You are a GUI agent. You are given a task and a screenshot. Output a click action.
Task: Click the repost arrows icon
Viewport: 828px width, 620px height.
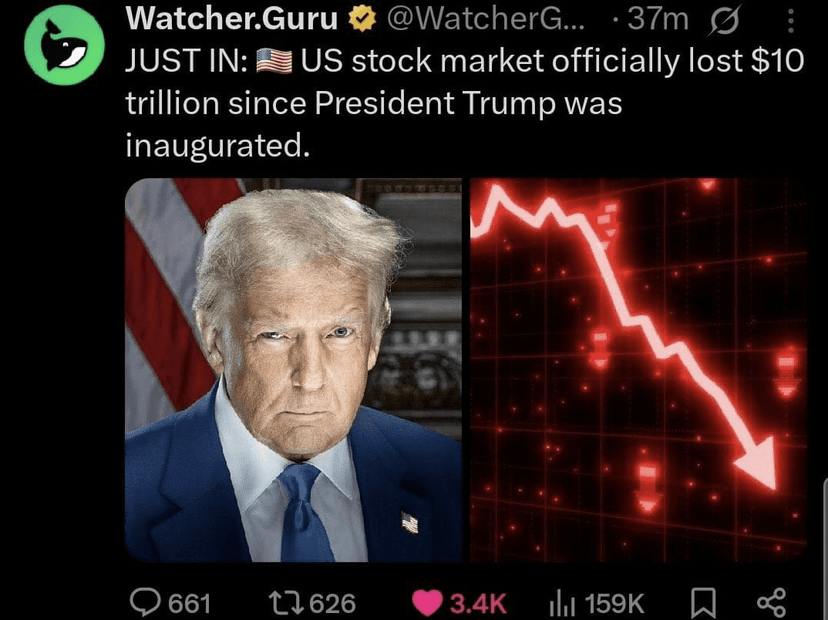point(286,603)
